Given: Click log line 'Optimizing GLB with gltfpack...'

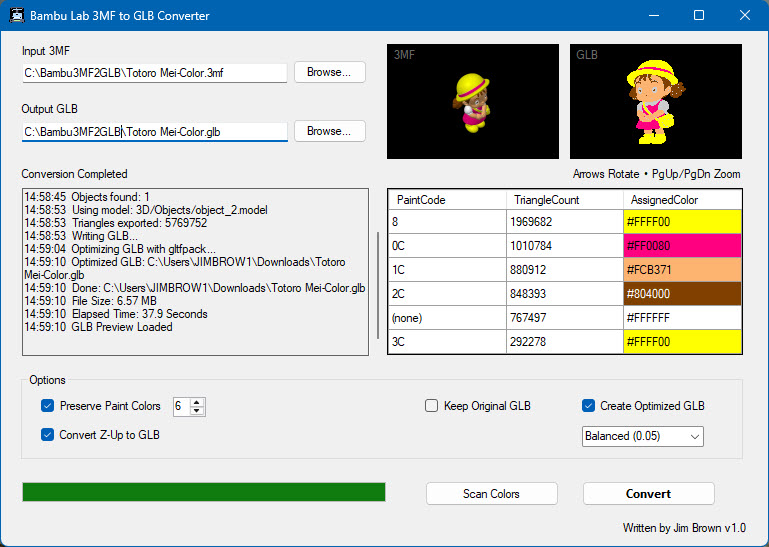Looking at the screenshot, I should [x=120, y=249].
